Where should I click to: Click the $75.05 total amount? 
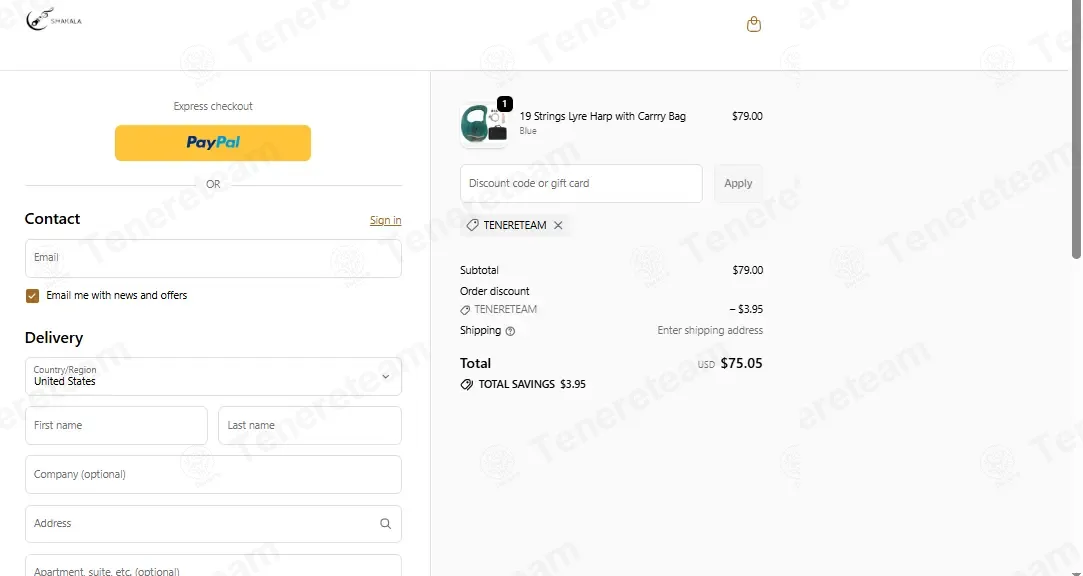click(741, 363)
